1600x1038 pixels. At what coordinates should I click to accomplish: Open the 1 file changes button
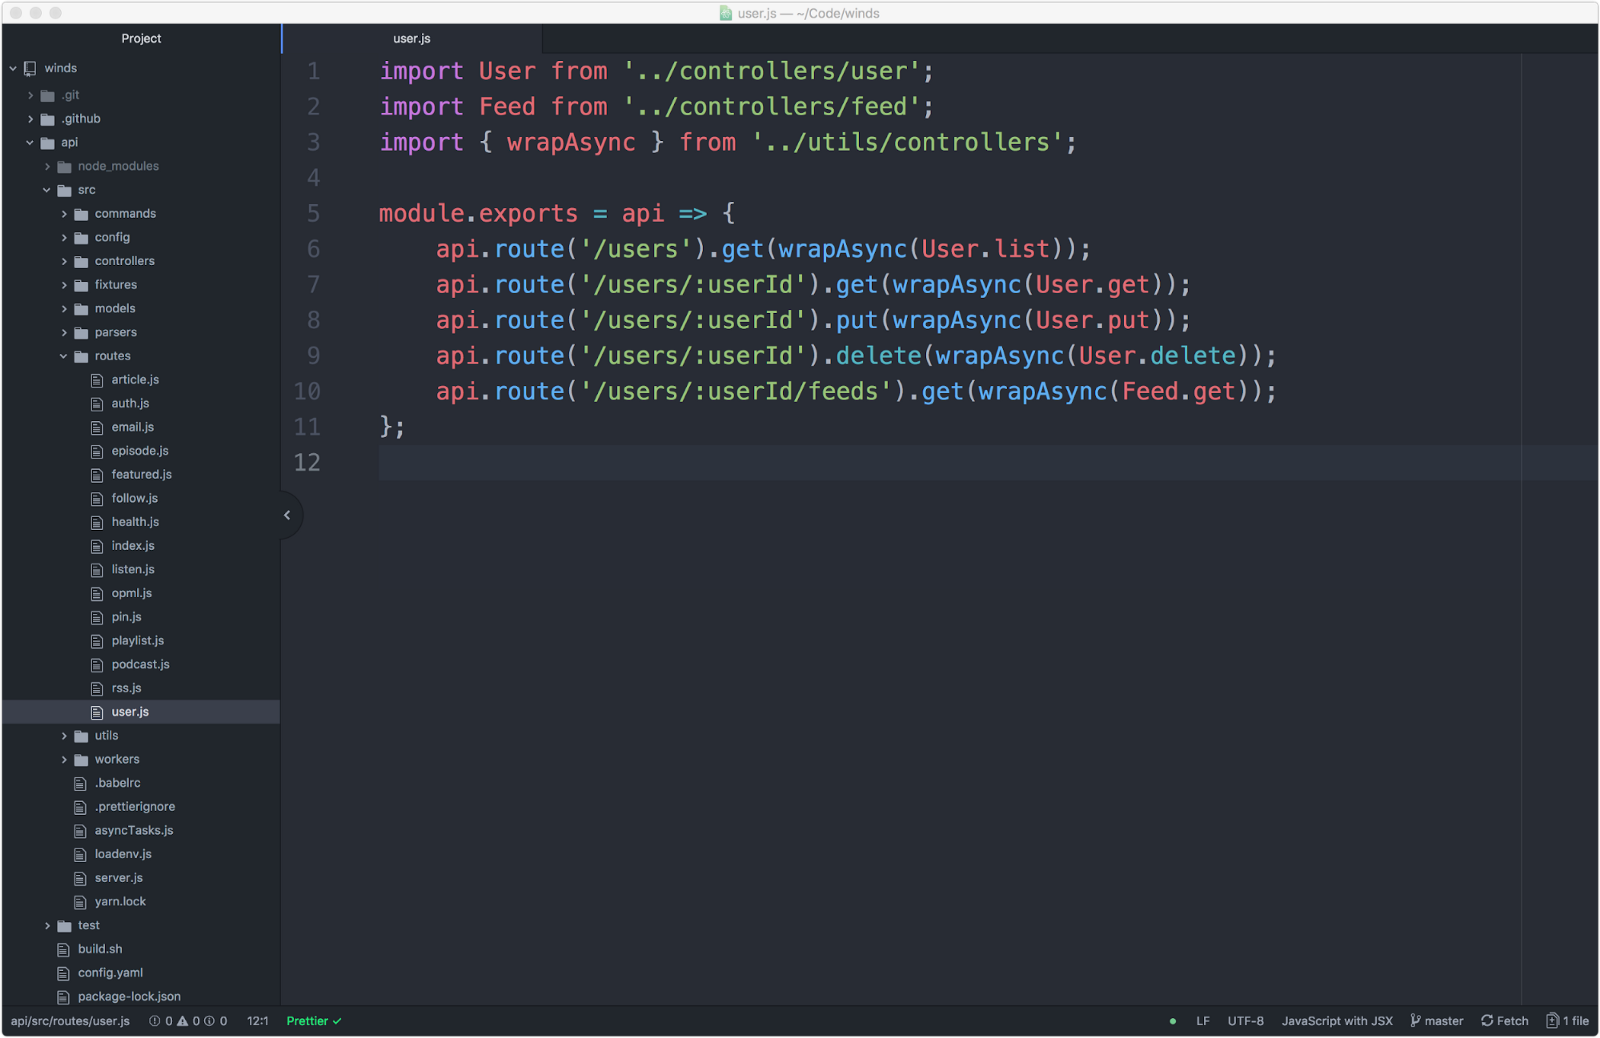[x=1567, y=1021]
